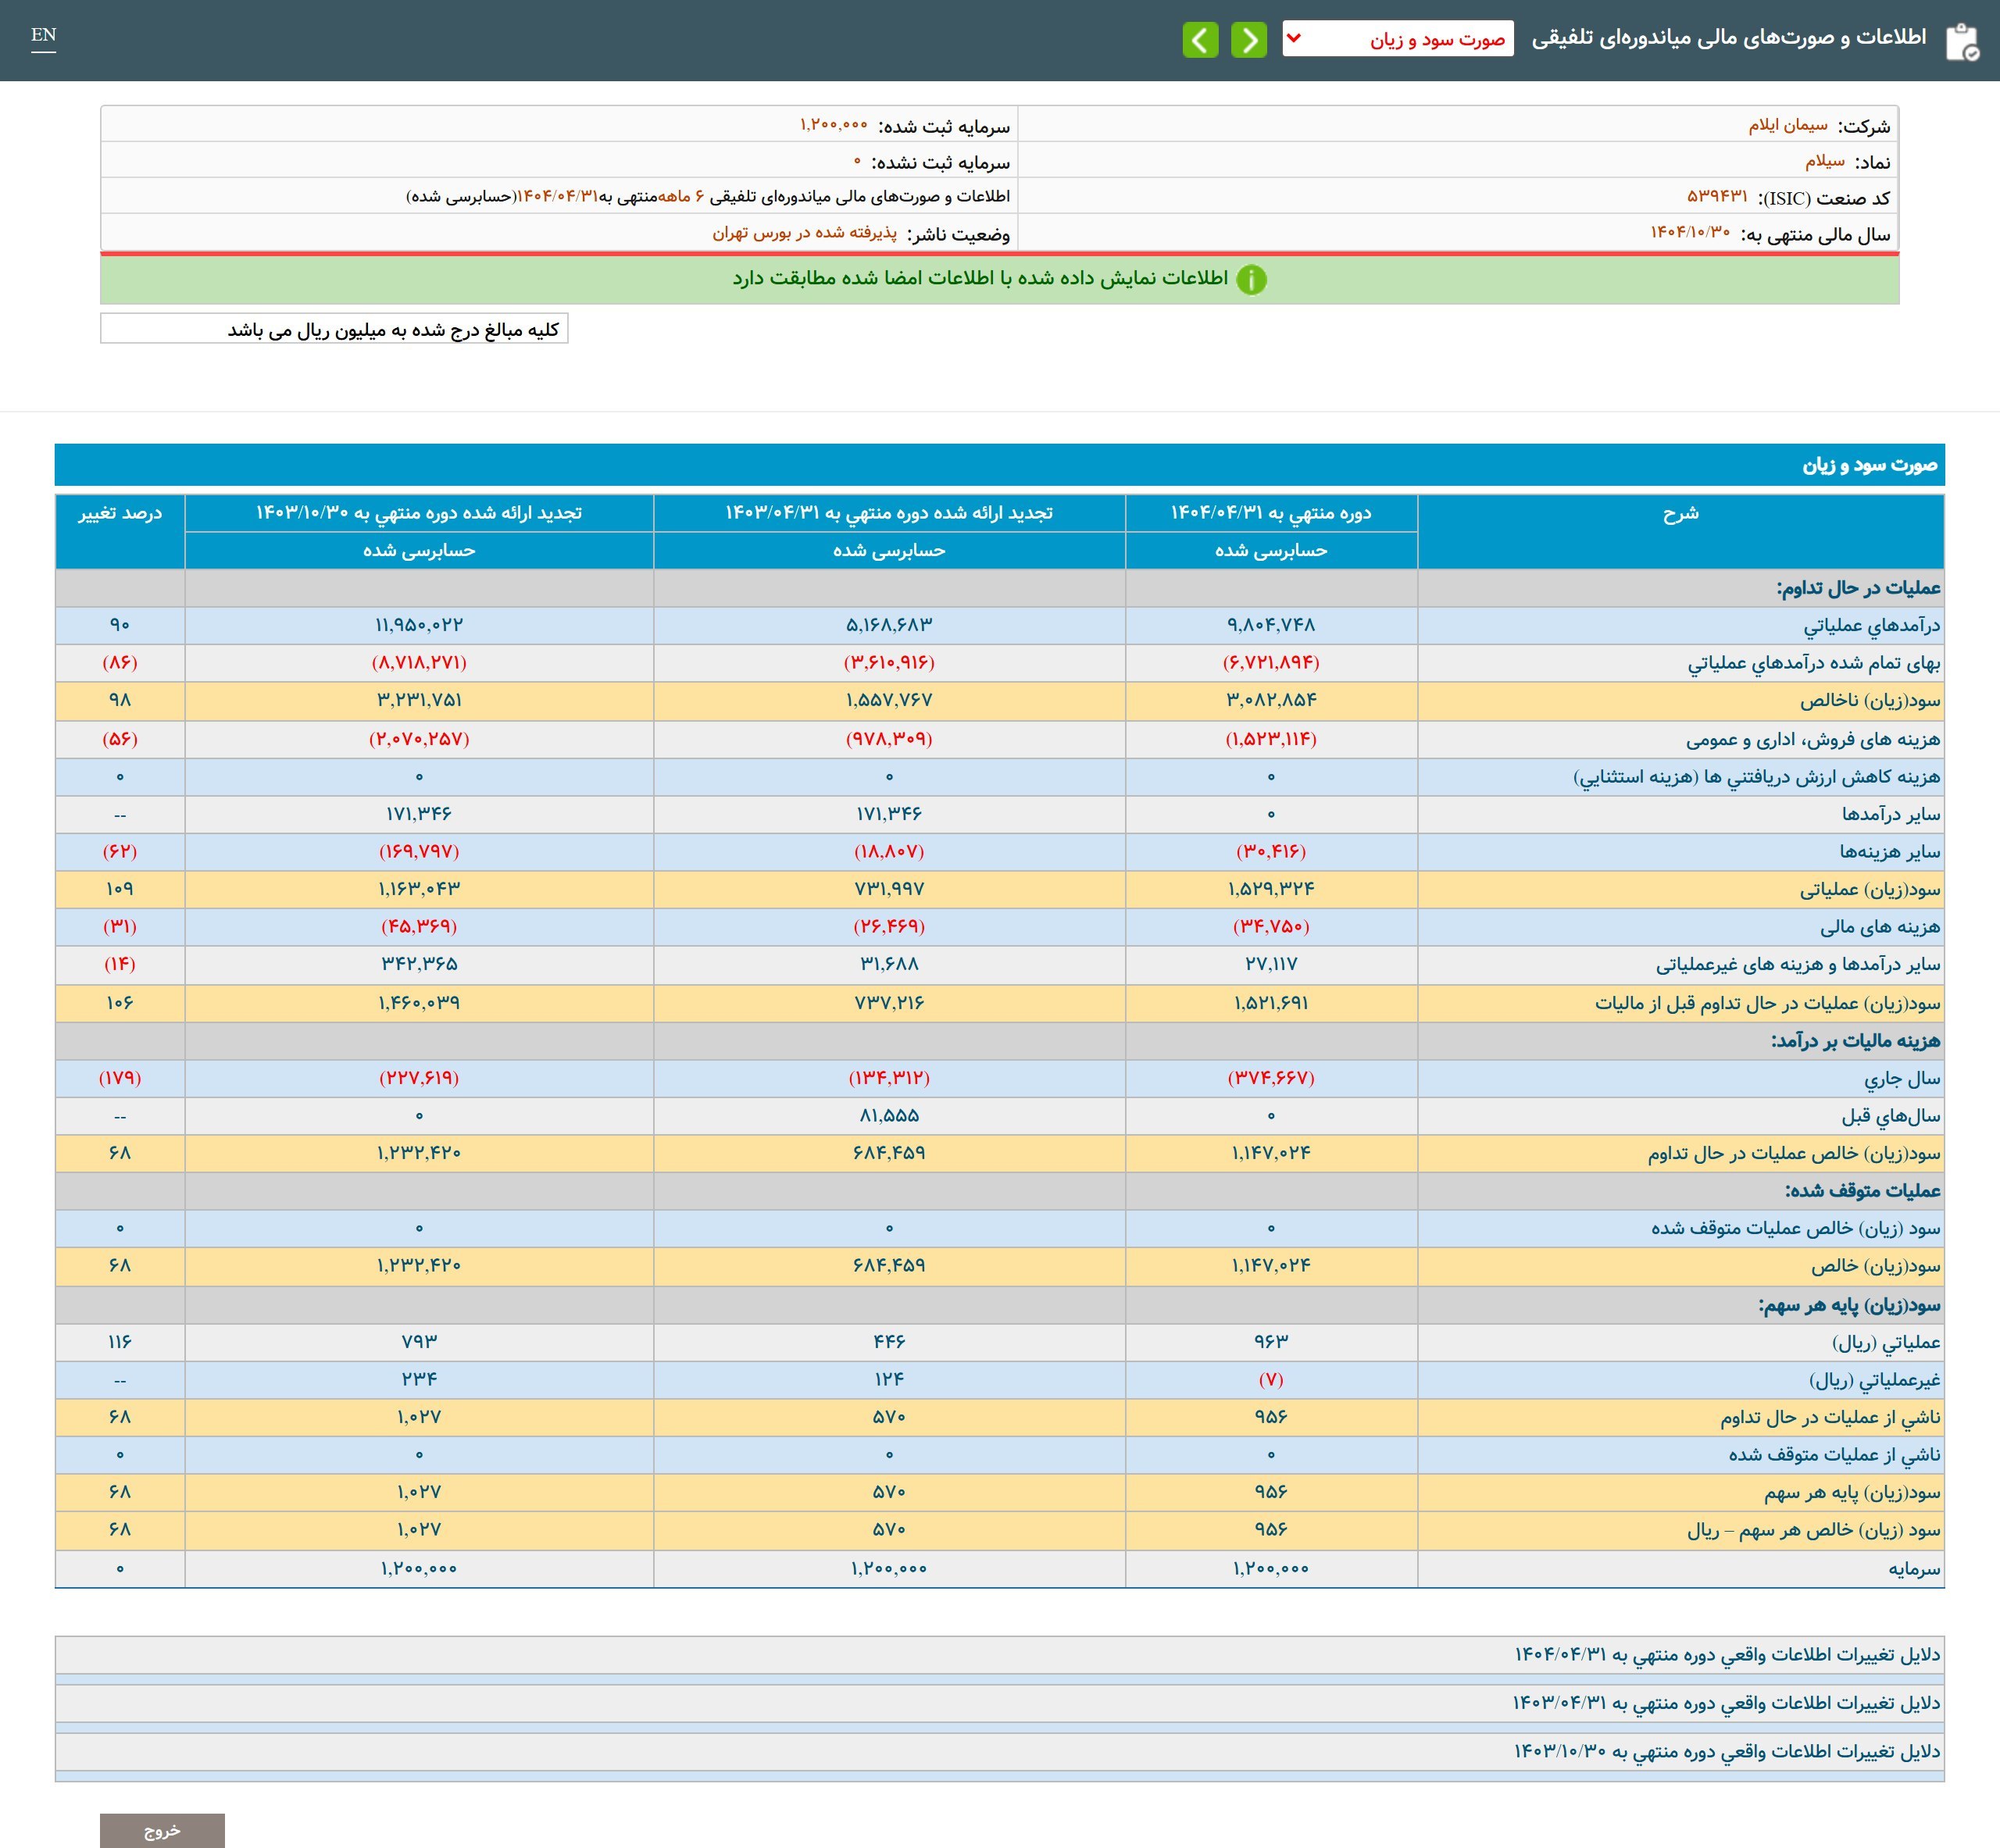The image size is (2000, 1848).
Task: Select net profit value 1,147,024 in سود(زيان) خالص row
Action: click(x=1271, y=1266)
